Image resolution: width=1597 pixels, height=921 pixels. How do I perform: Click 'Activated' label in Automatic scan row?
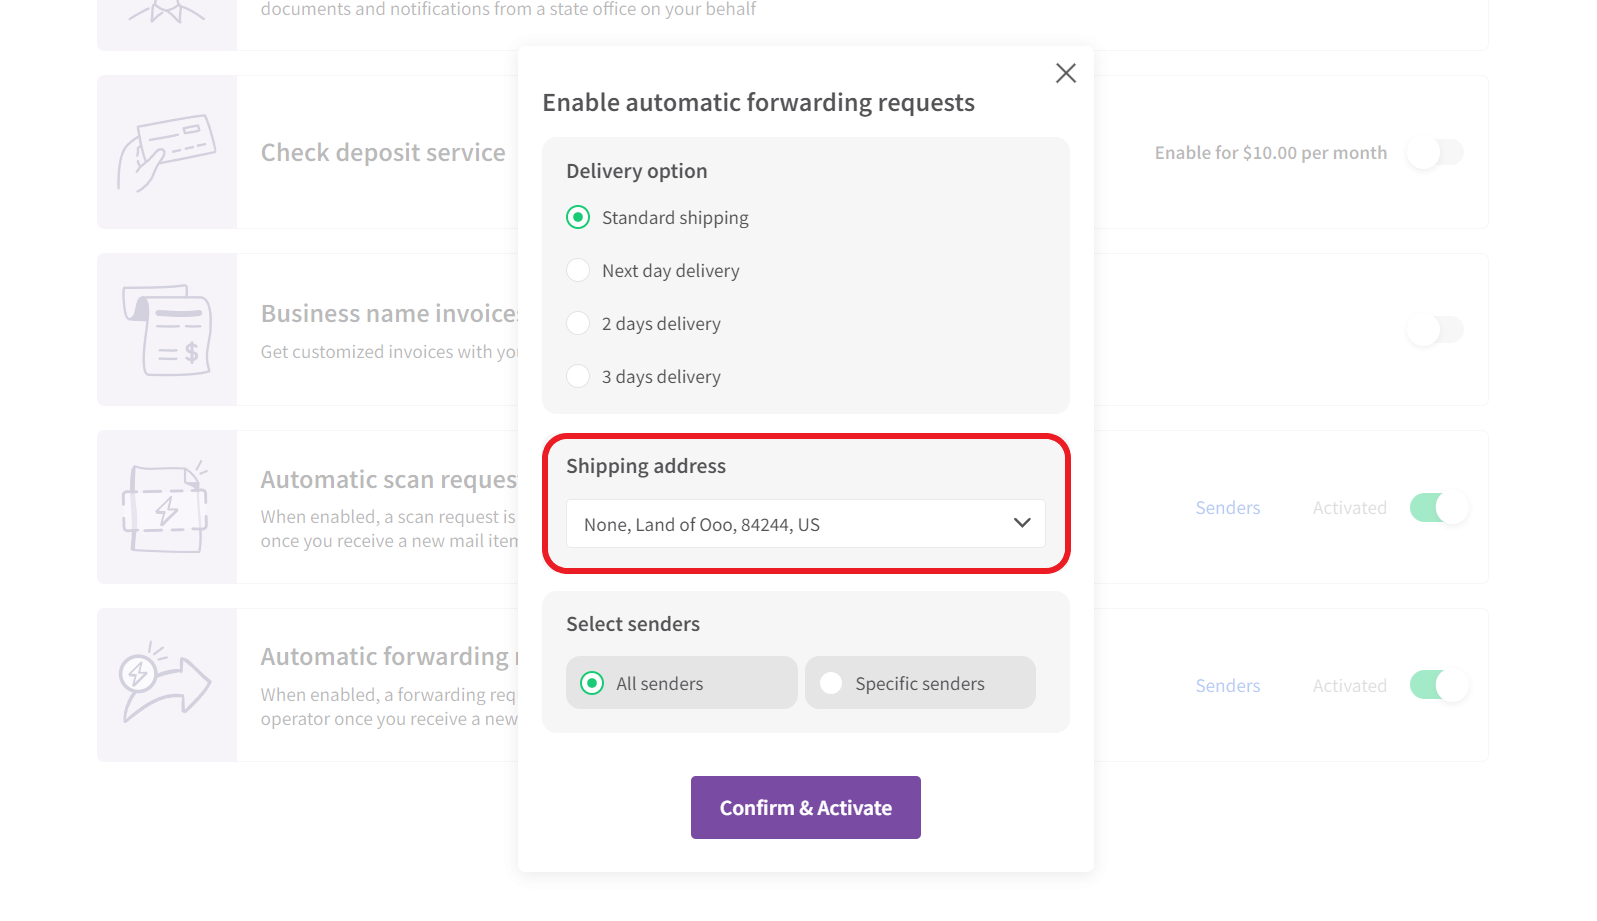[1350, 507]
